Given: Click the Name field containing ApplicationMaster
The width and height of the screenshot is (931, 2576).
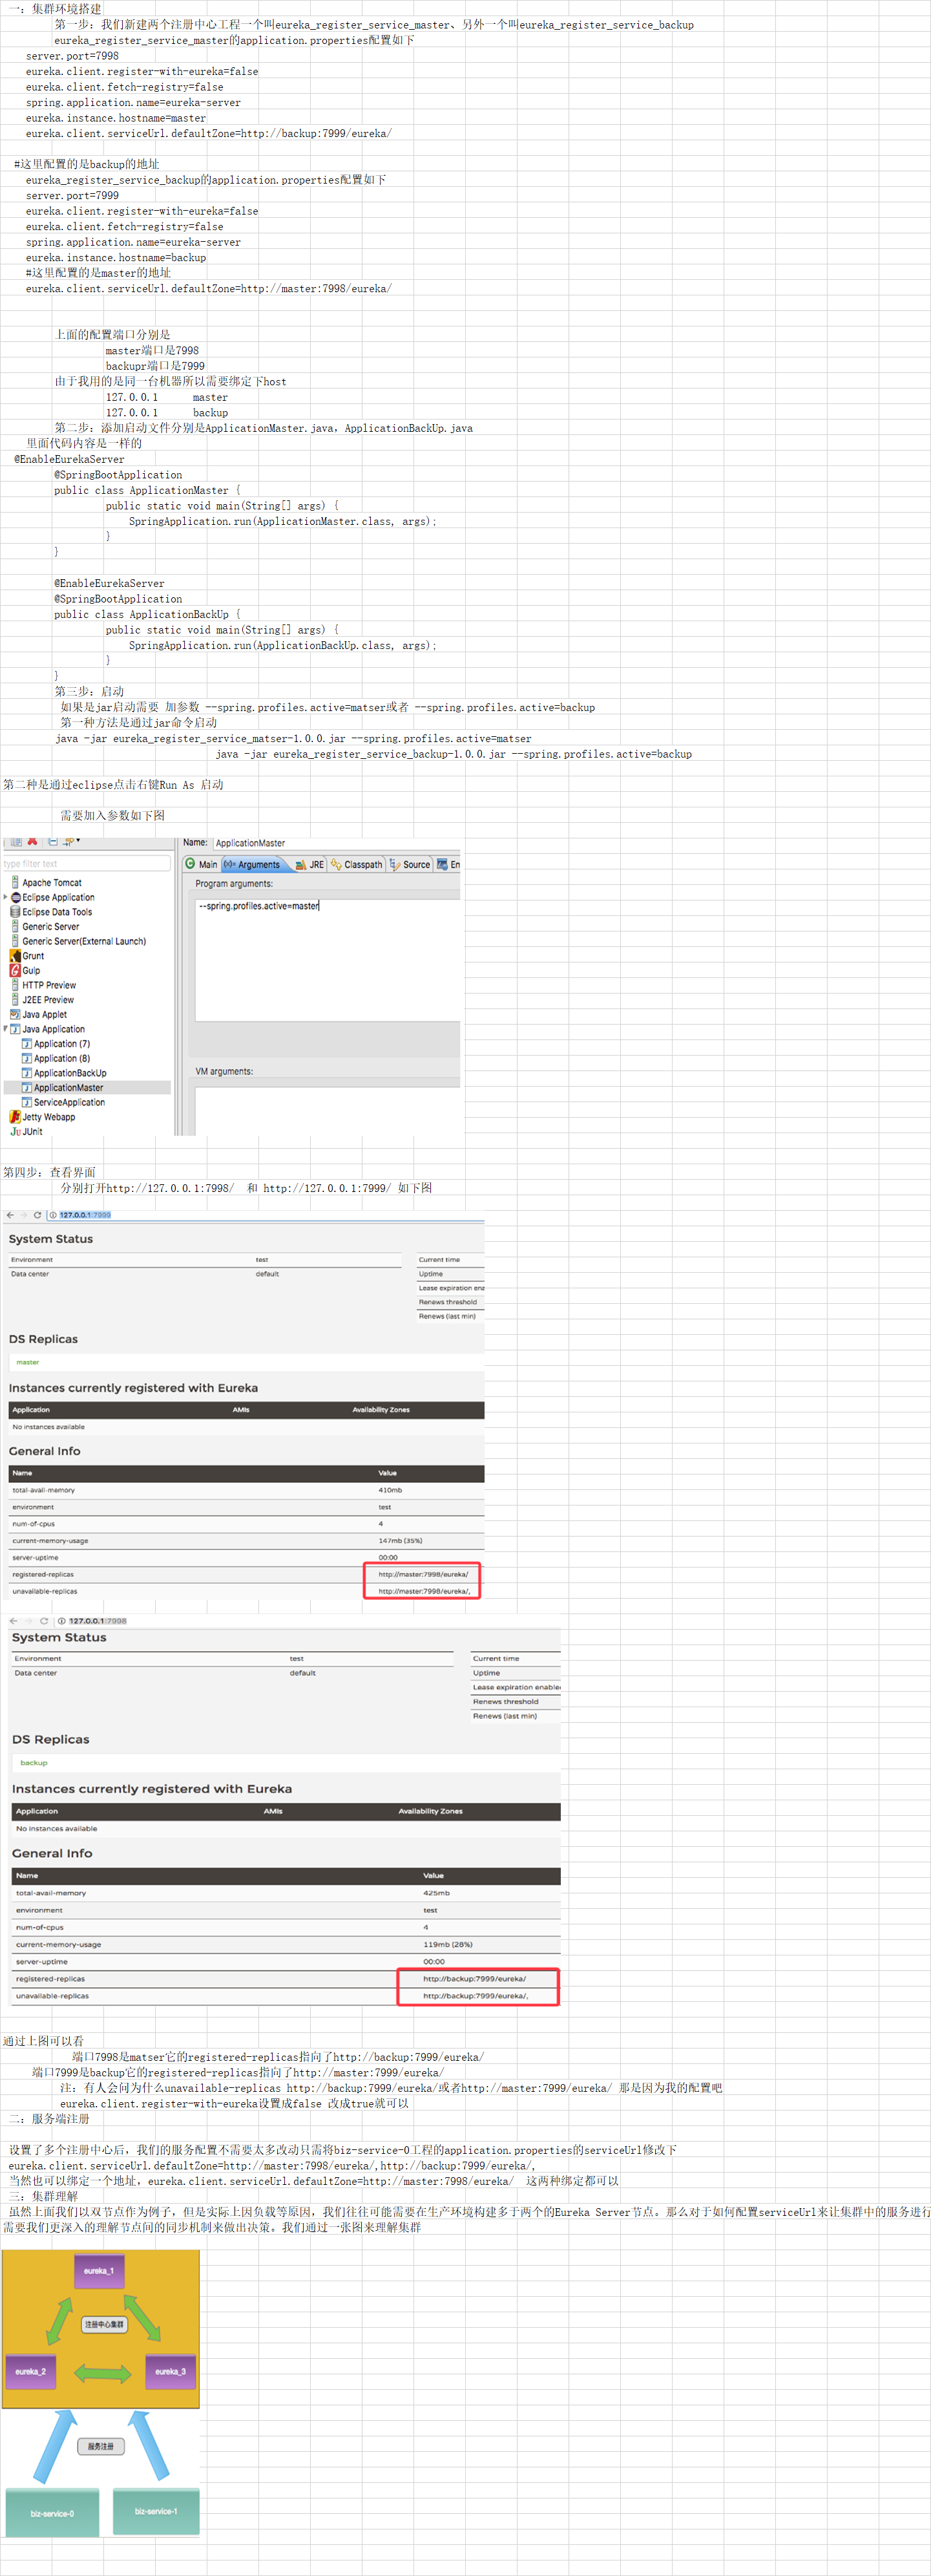Looking at the screenshot, I should pos(337,843).
